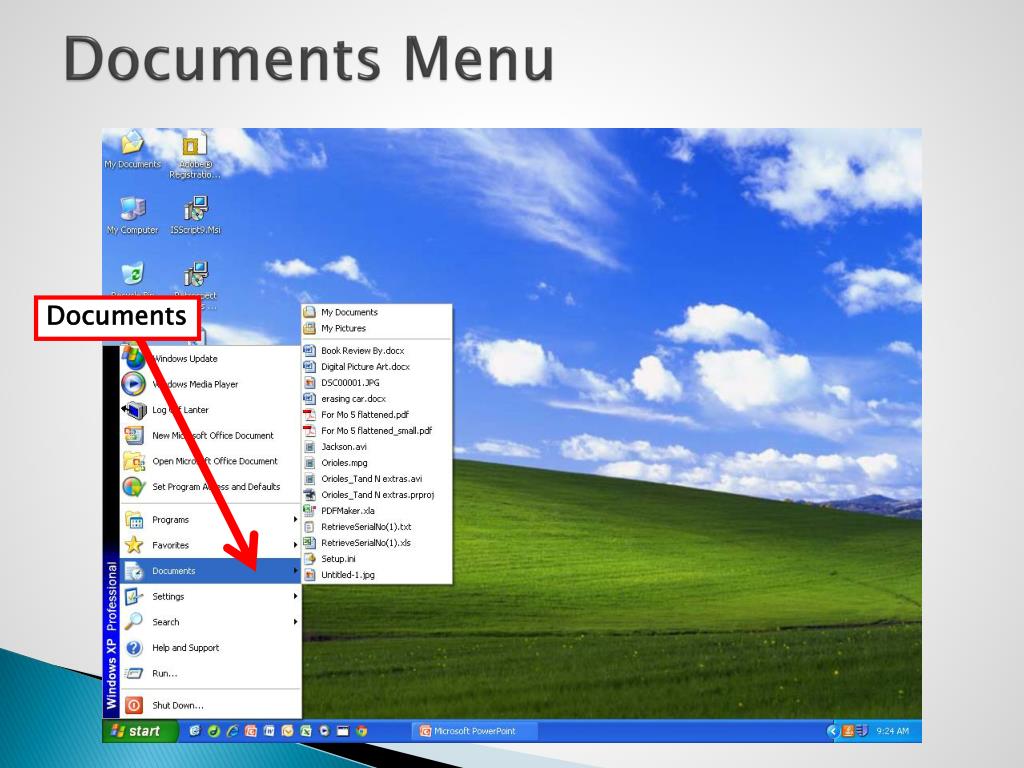The image size is (1024, 768).
Task: Launch PowerPoint from the Quick Launch bar
Action: click(250, 731)
